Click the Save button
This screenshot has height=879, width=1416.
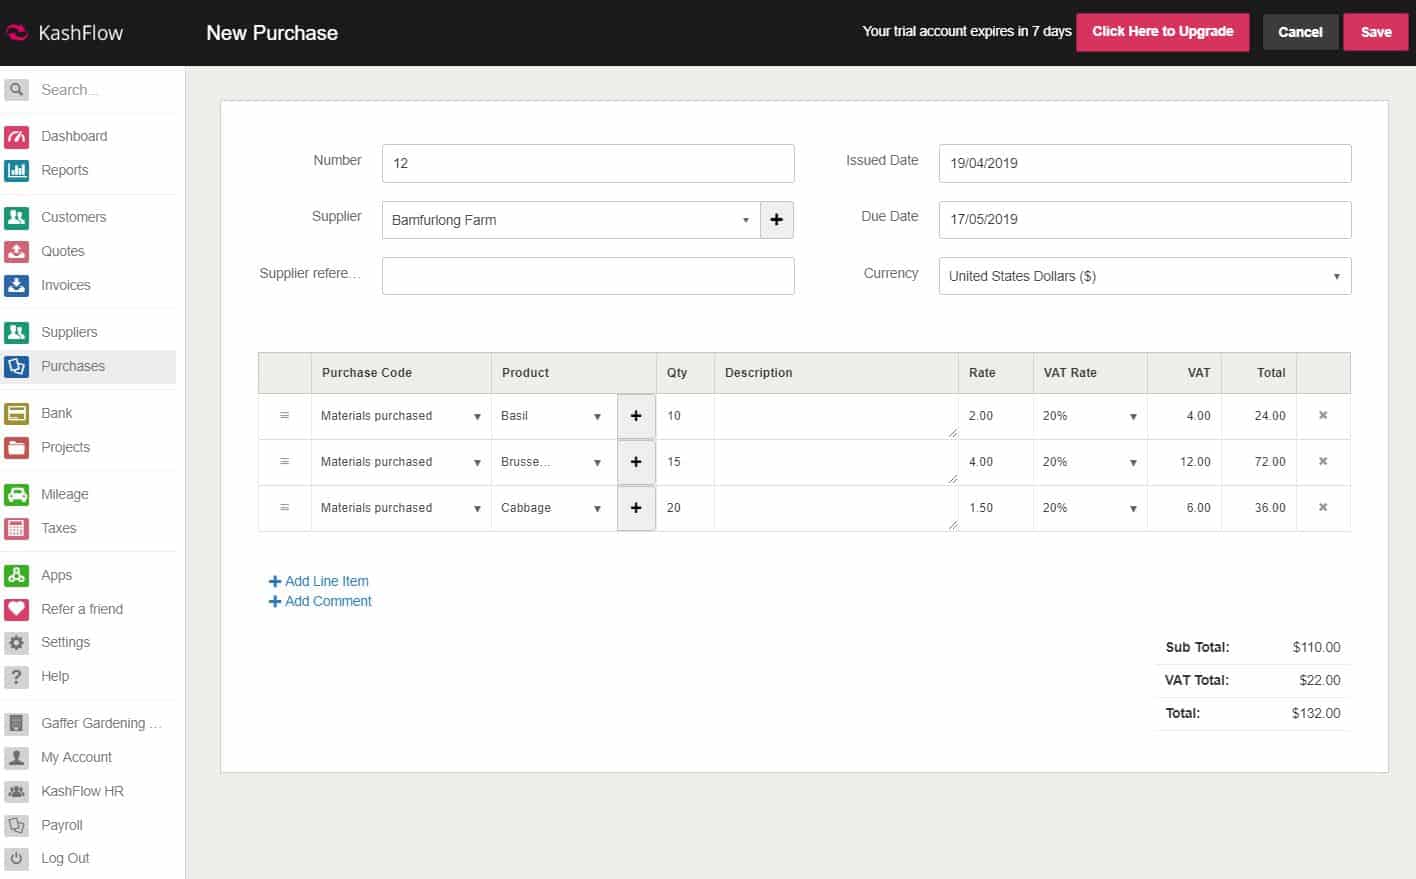coord(1376,32)
